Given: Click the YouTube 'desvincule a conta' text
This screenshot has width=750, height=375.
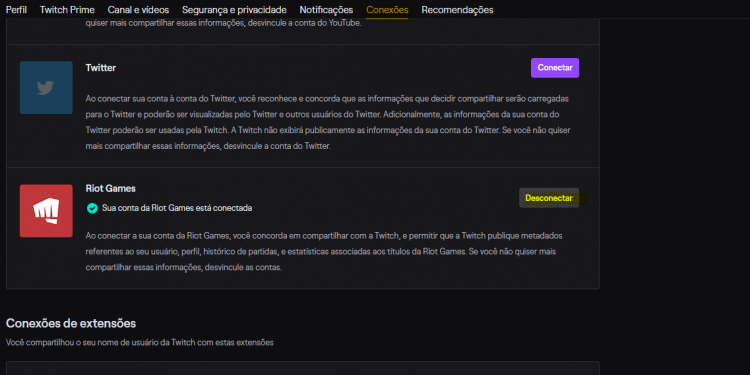Looking at the screenshot, I should coord(223,22).
